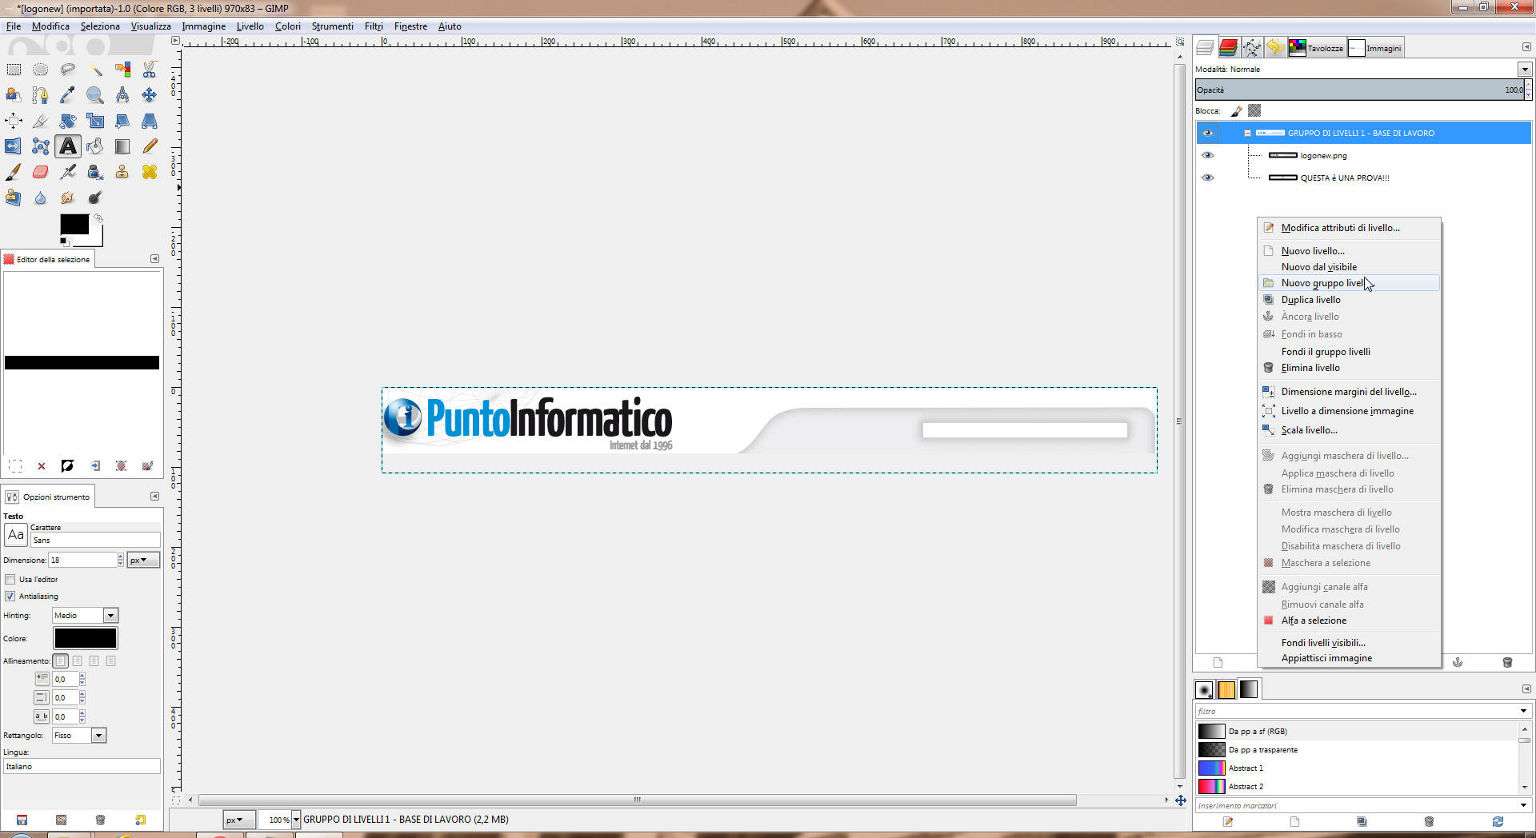Choose Duplica livello in context menu
This screenshot has height=838, width=1536.
click(x=1348, y=300)
